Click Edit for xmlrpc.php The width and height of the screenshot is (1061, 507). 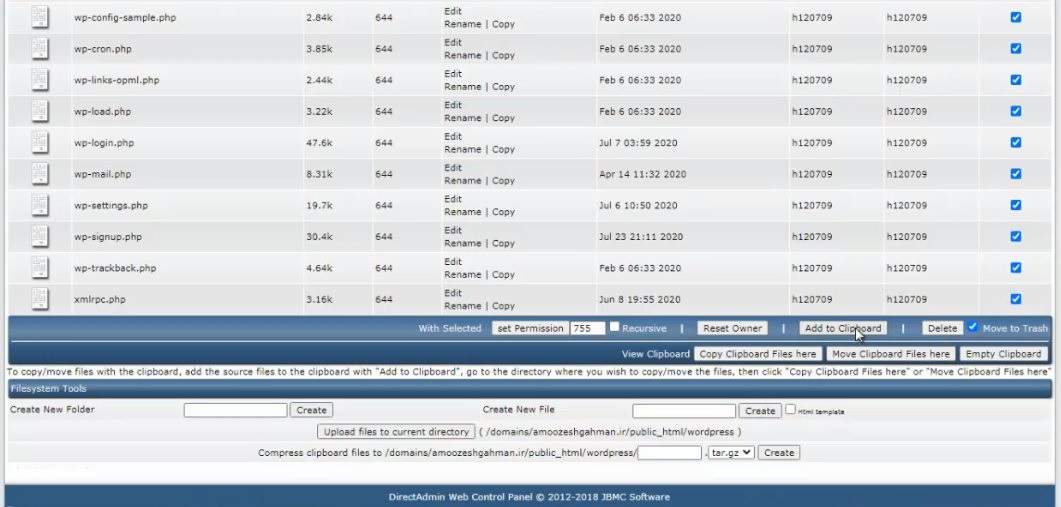tap(453, 293)
